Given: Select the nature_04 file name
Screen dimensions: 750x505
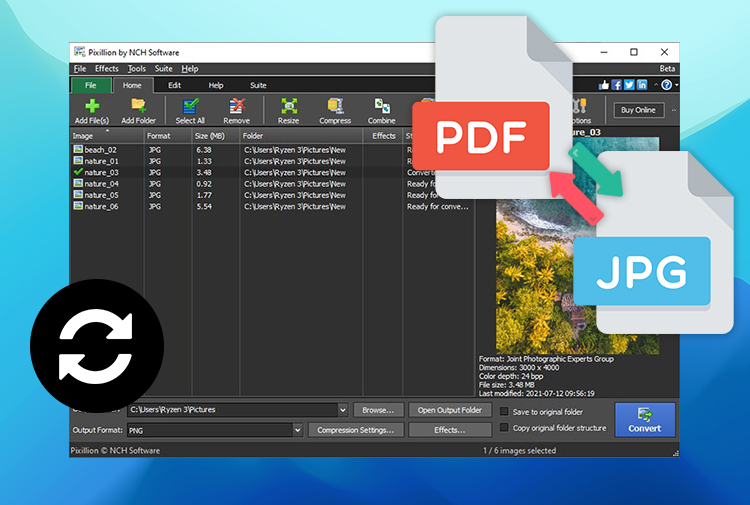Looking at the screenshot, I should pos(101,184).
